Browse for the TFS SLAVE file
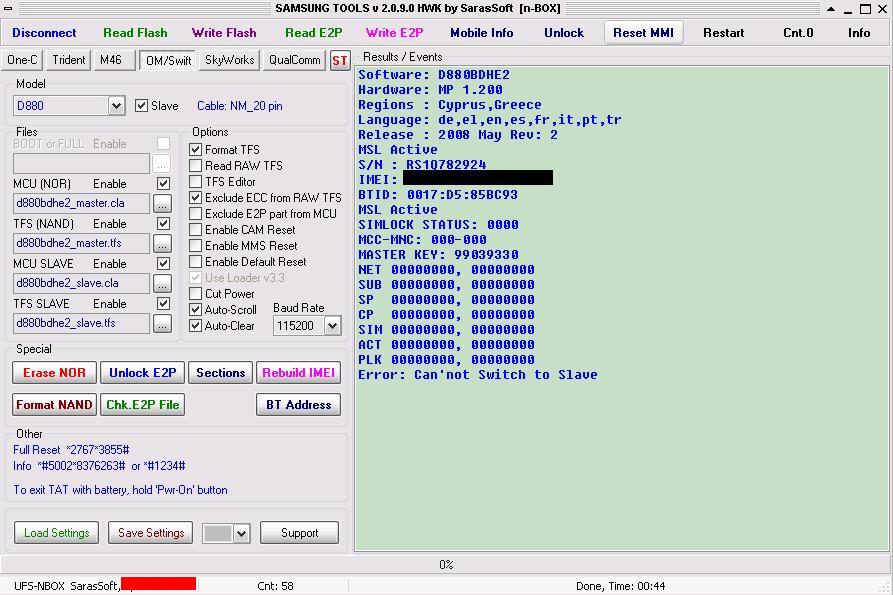 coord(162,323)
